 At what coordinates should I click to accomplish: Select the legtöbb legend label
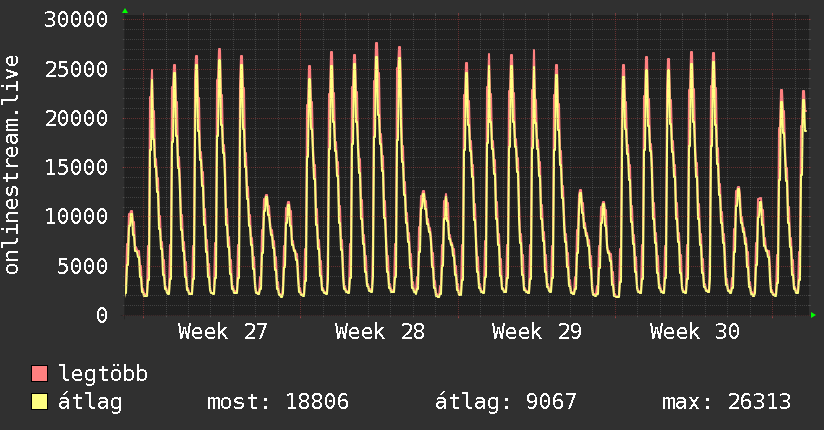coord(103,374)
